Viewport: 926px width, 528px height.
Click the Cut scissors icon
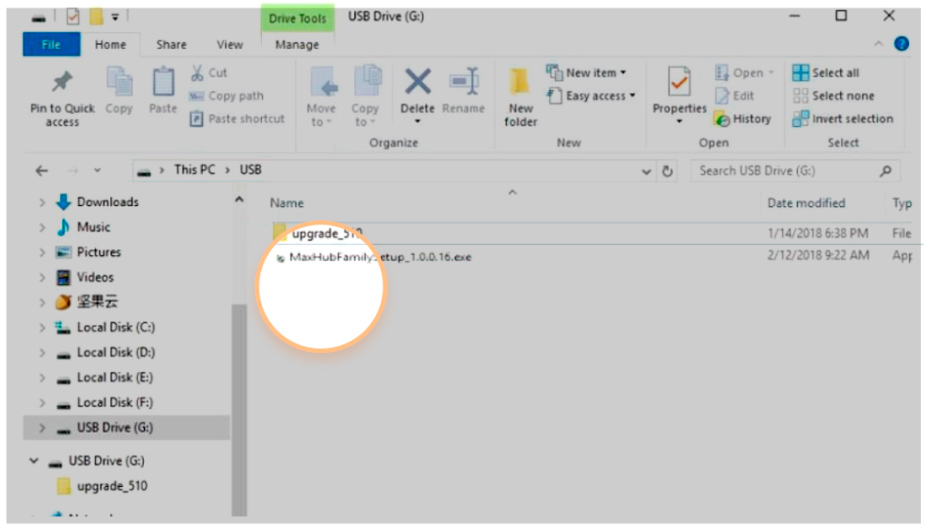point(197,73)
